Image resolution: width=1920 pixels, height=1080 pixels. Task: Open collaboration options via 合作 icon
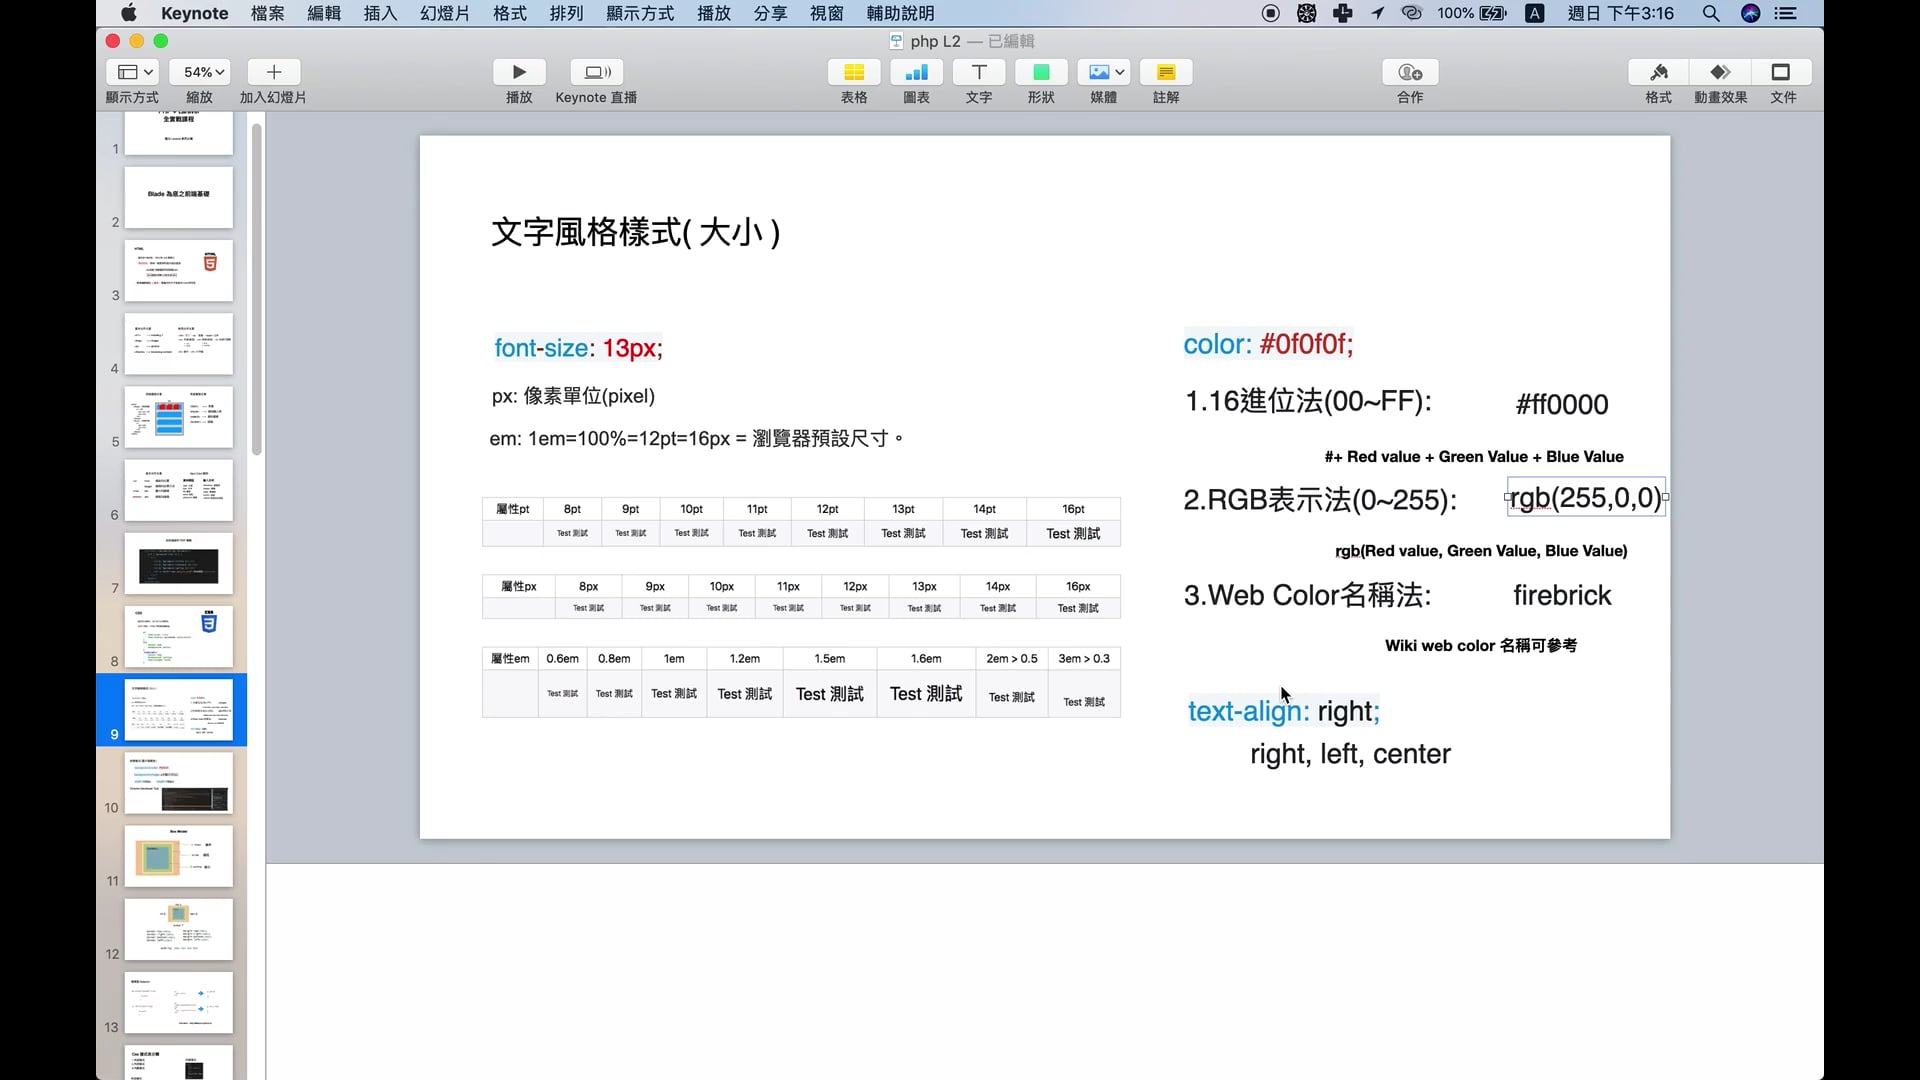[1408, 71]
